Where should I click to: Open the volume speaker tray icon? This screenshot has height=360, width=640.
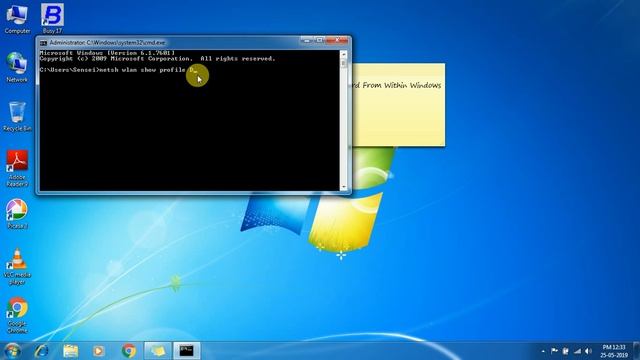pyautogui.click(x=588, y=351)
